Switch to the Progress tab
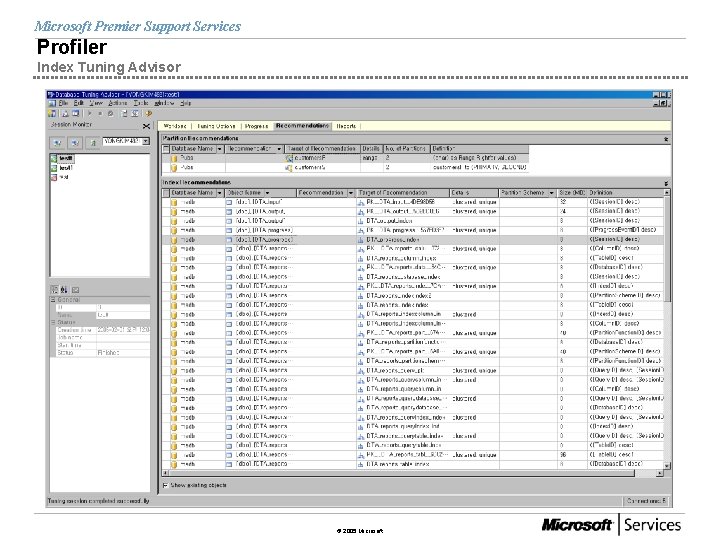 tap(257, 126)
